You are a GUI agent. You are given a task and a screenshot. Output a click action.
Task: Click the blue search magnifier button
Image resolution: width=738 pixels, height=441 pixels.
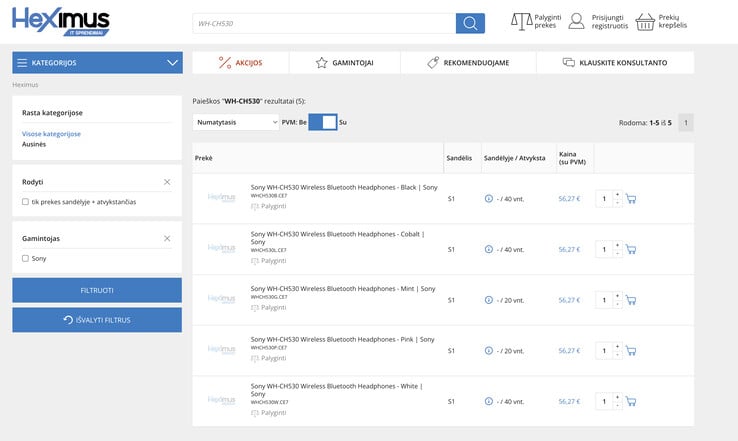click(470, 23)
